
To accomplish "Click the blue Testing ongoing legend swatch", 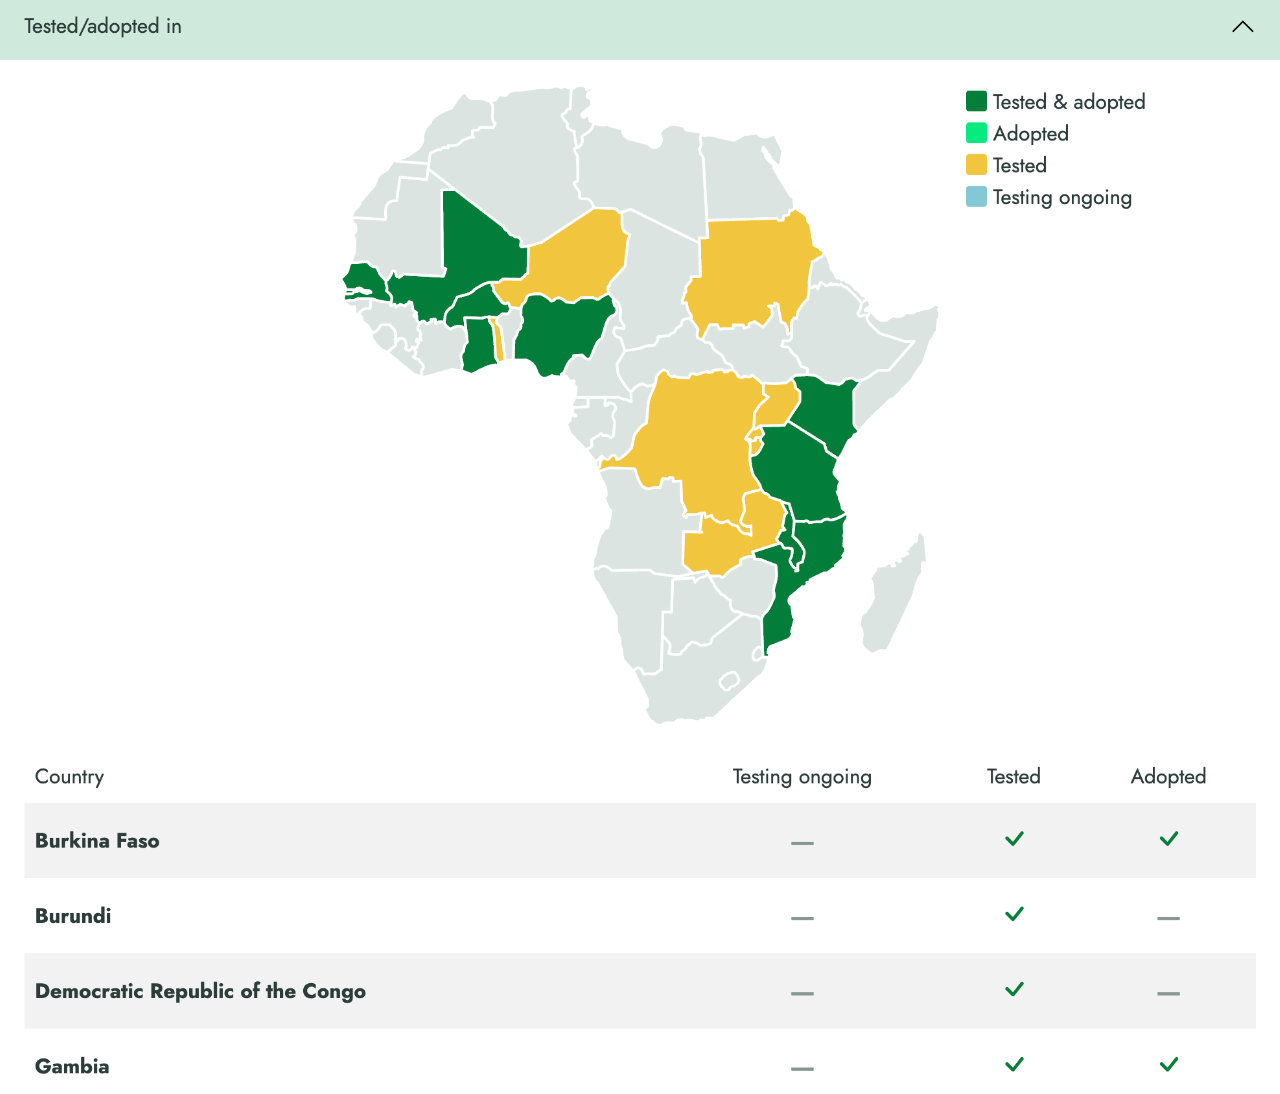I will coord(976,197).
